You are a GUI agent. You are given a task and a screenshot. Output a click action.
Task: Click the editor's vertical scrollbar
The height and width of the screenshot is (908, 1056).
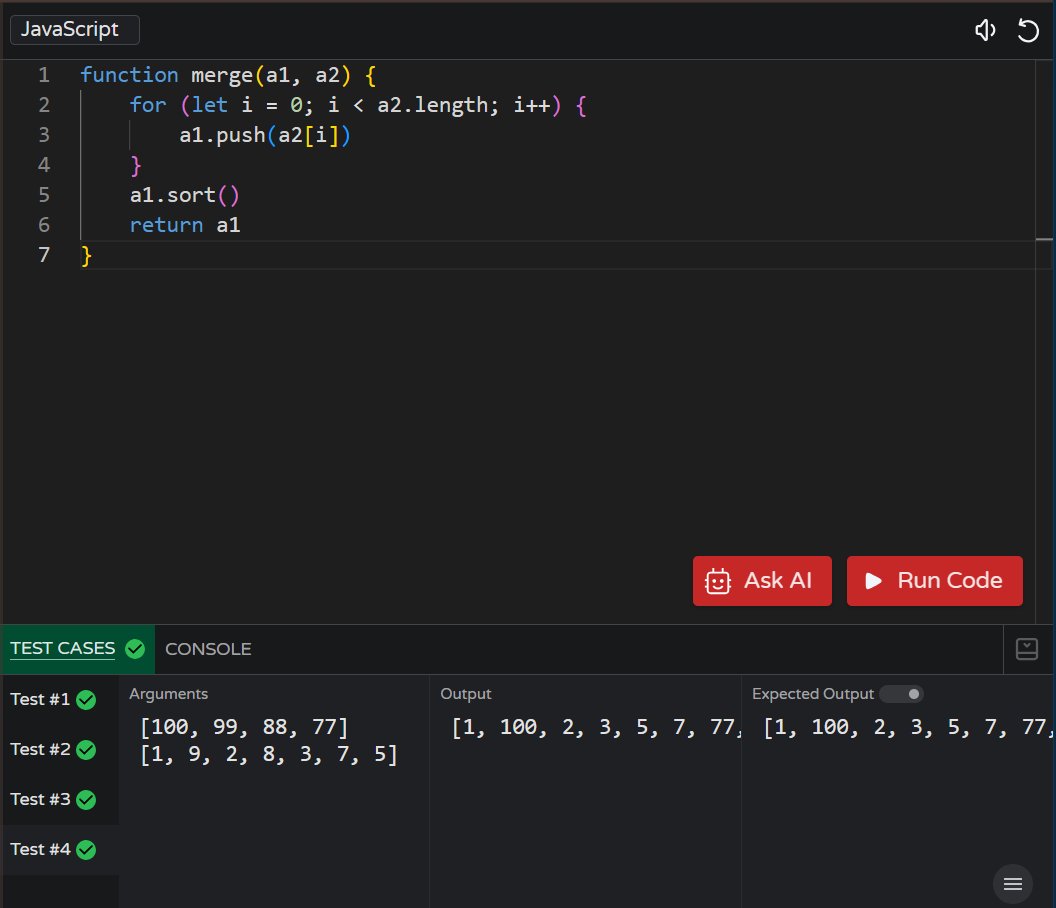point(1048,240)
